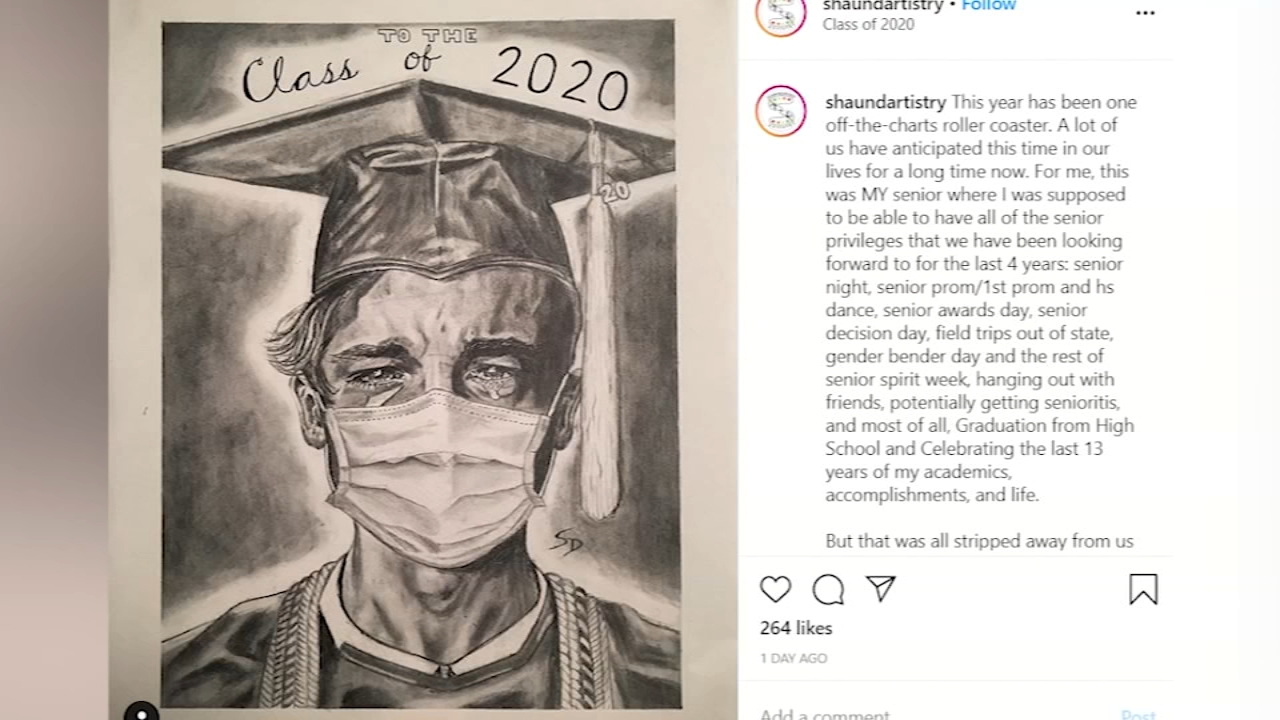1280x720 pixels.
Task: Click circular icon at drawing's bottom-left corner
Action: 142,712
